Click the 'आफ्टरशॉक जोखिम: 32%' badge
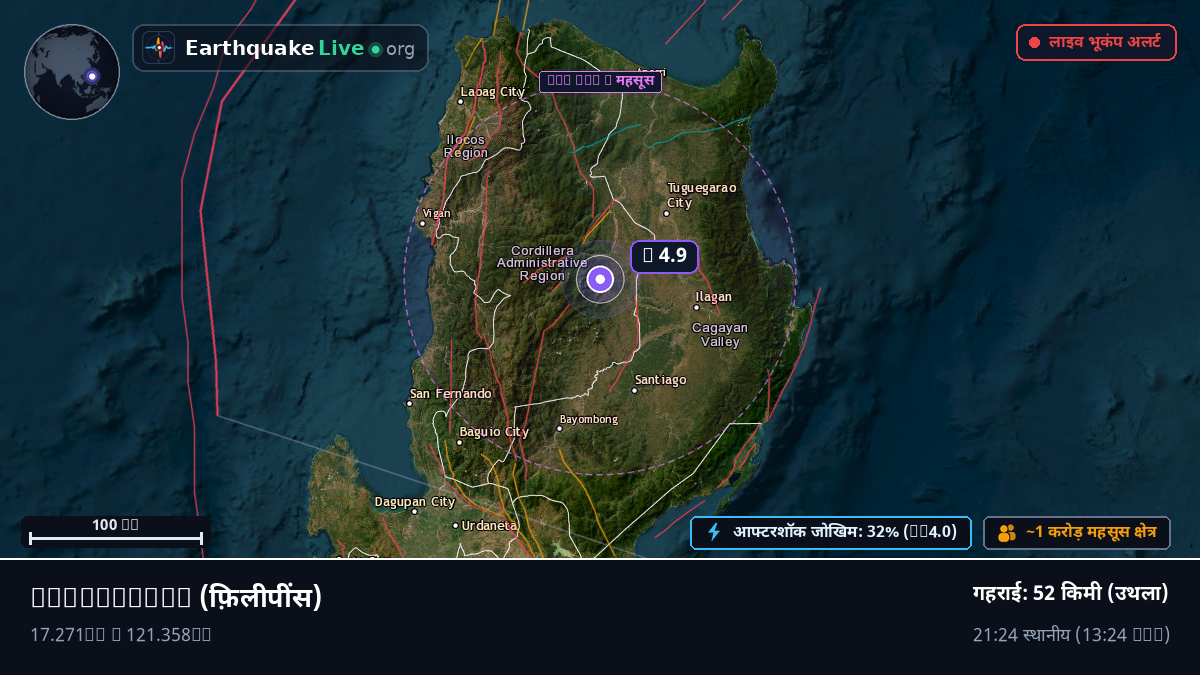 click(x=831, y=533)
